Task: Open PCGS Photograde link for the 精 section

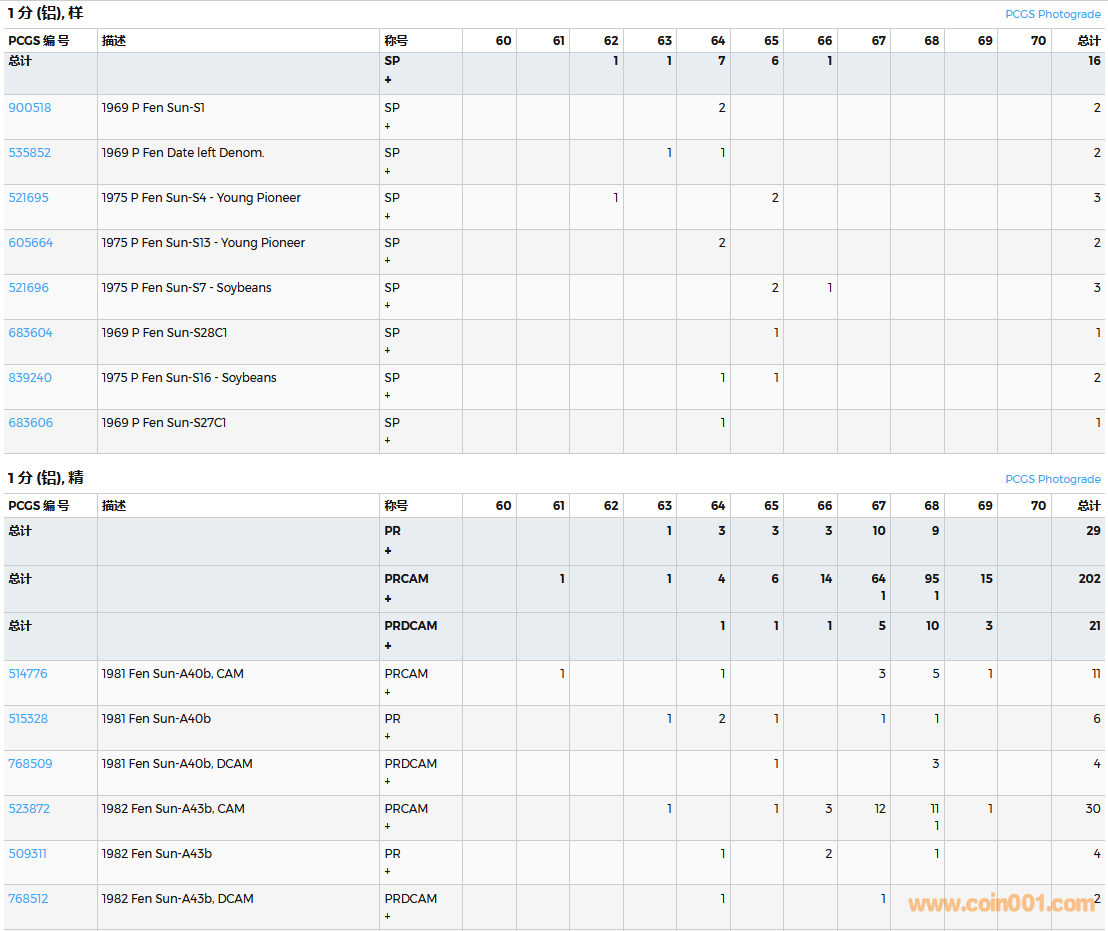Action: click(1052, 479)
